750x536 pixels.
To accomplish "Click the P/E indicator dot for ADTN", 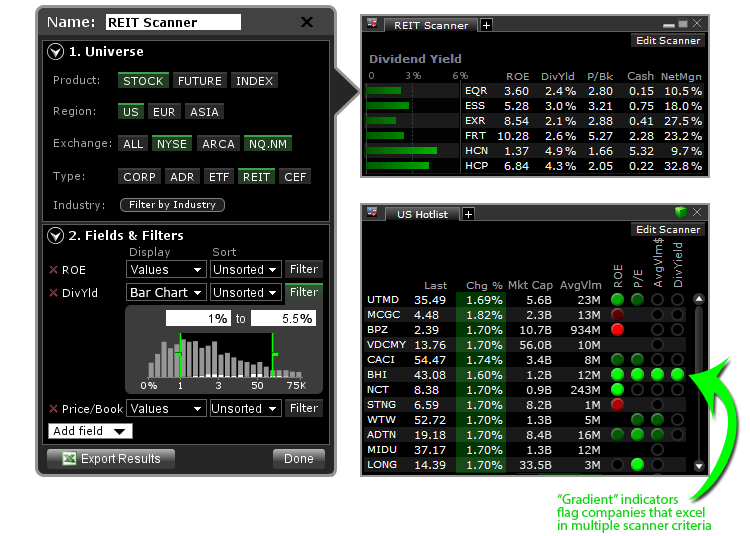I will (637, 435).
